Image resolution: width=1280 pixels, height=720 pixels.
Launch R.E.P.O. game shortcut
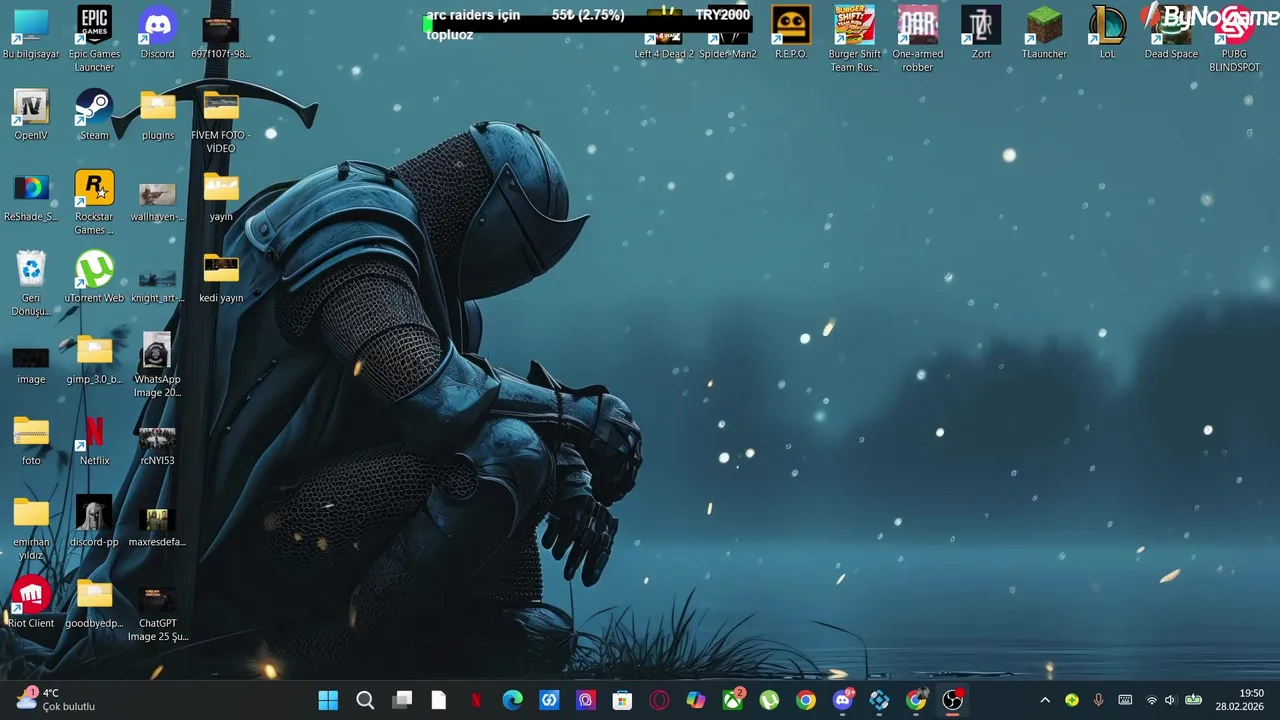click(791, 33)
